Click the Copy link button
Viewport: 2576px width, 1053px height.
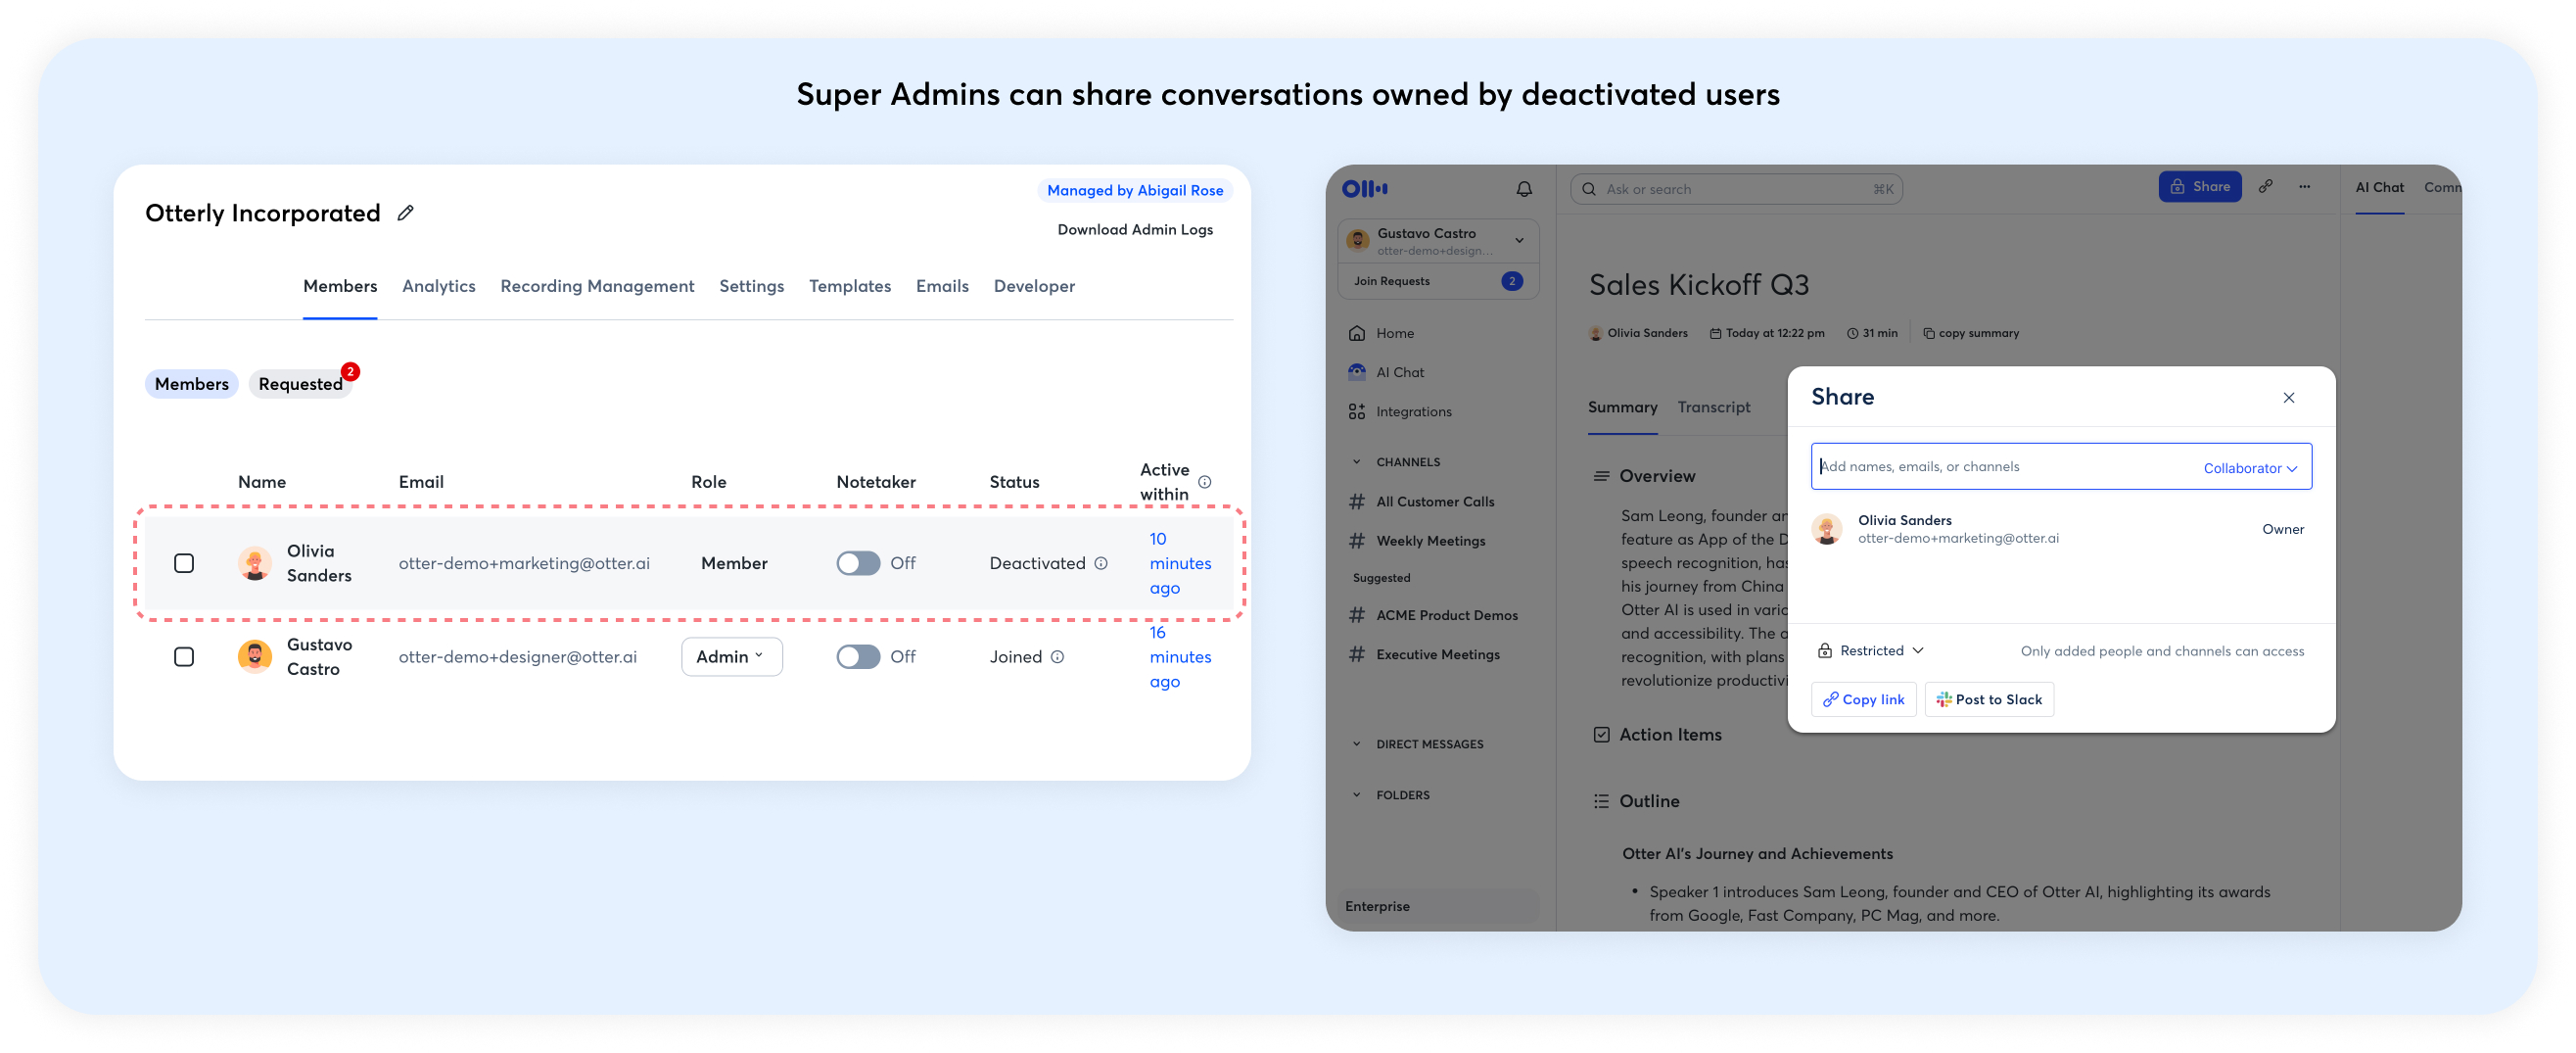1863,700
